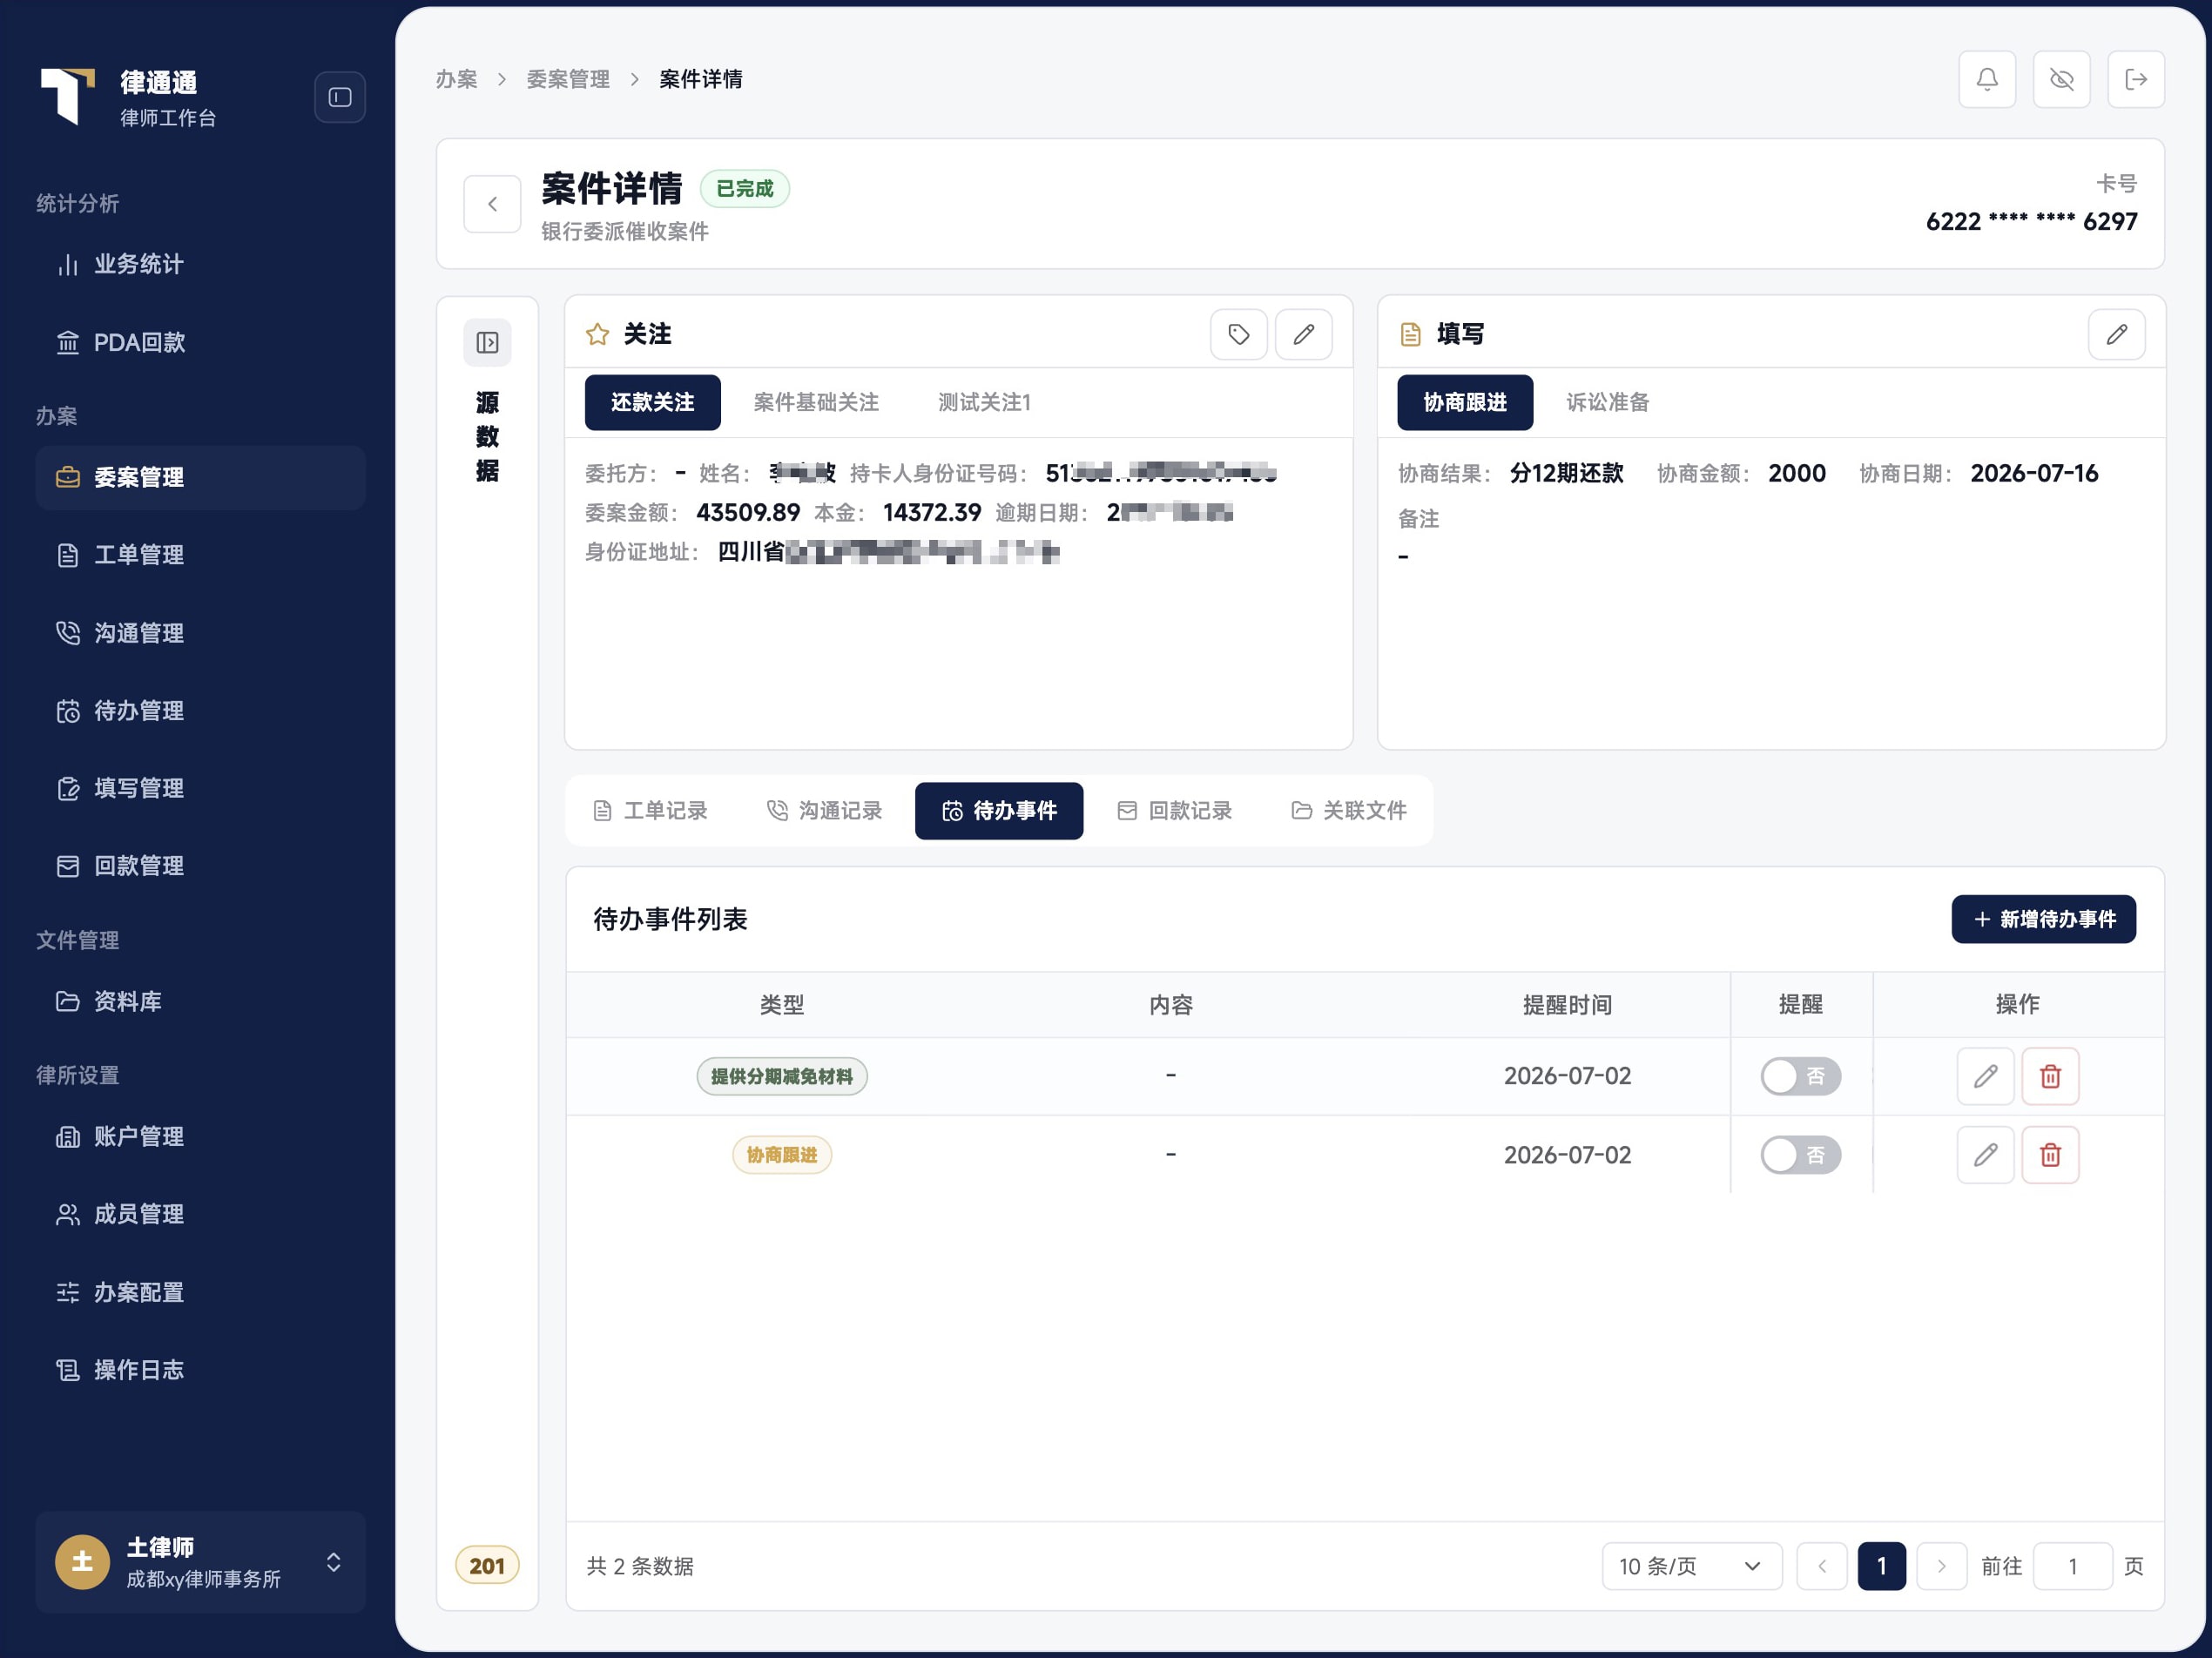The width and height of the screenshot is (2212, 1658).
Task: Delete the 提供分期减免材料 todo row
Action: click(x=2050, y=1076)
